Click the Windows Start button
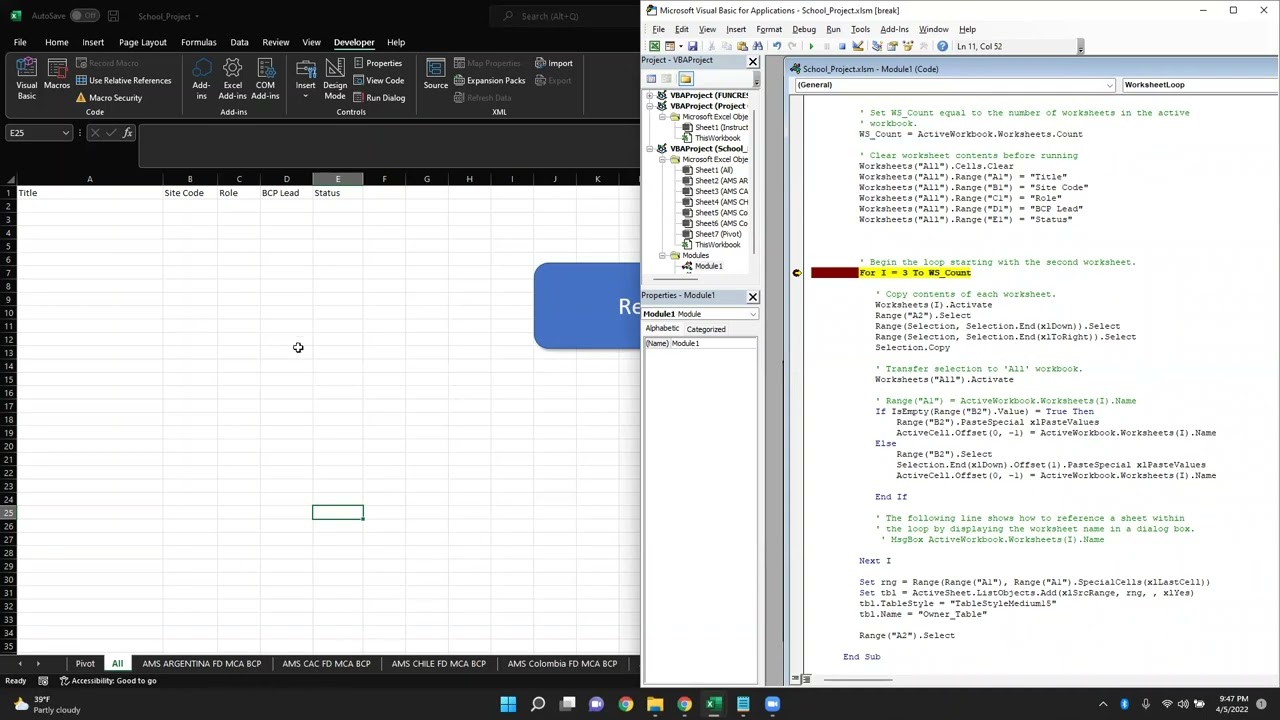 click(508, 704)
